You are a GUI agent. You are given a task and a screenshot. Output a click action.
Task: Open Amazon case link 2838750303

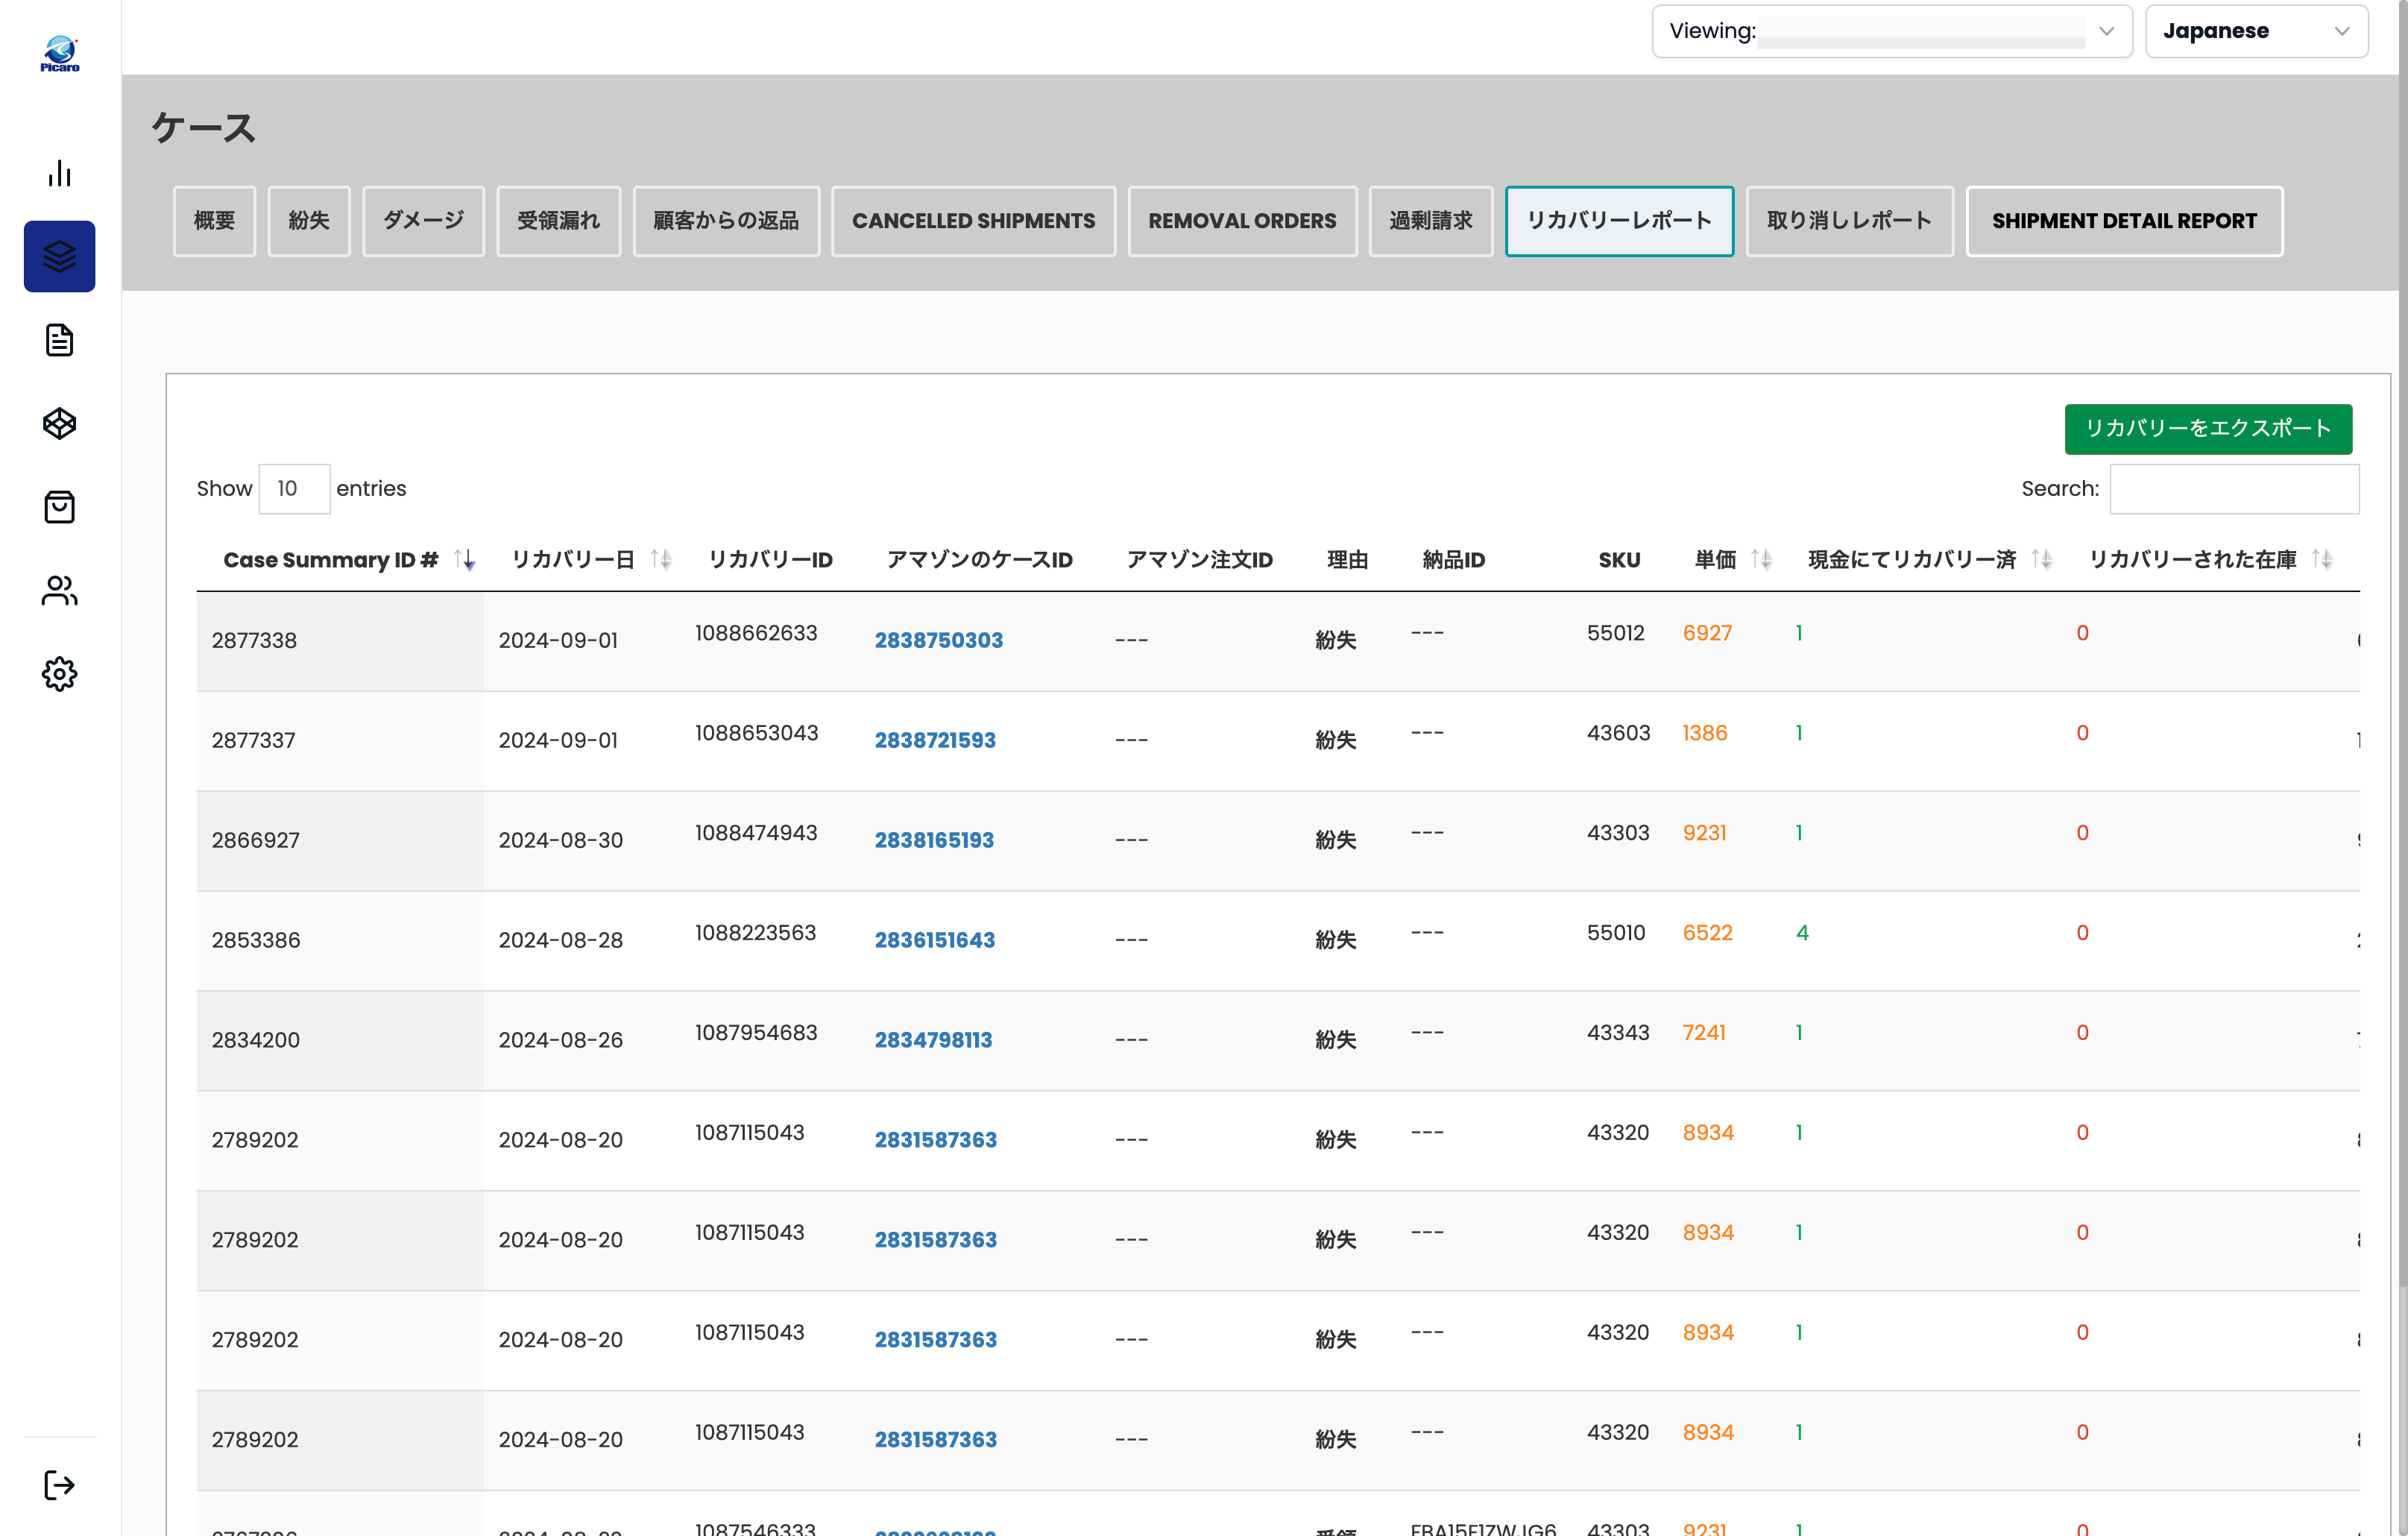coord(938,640)
